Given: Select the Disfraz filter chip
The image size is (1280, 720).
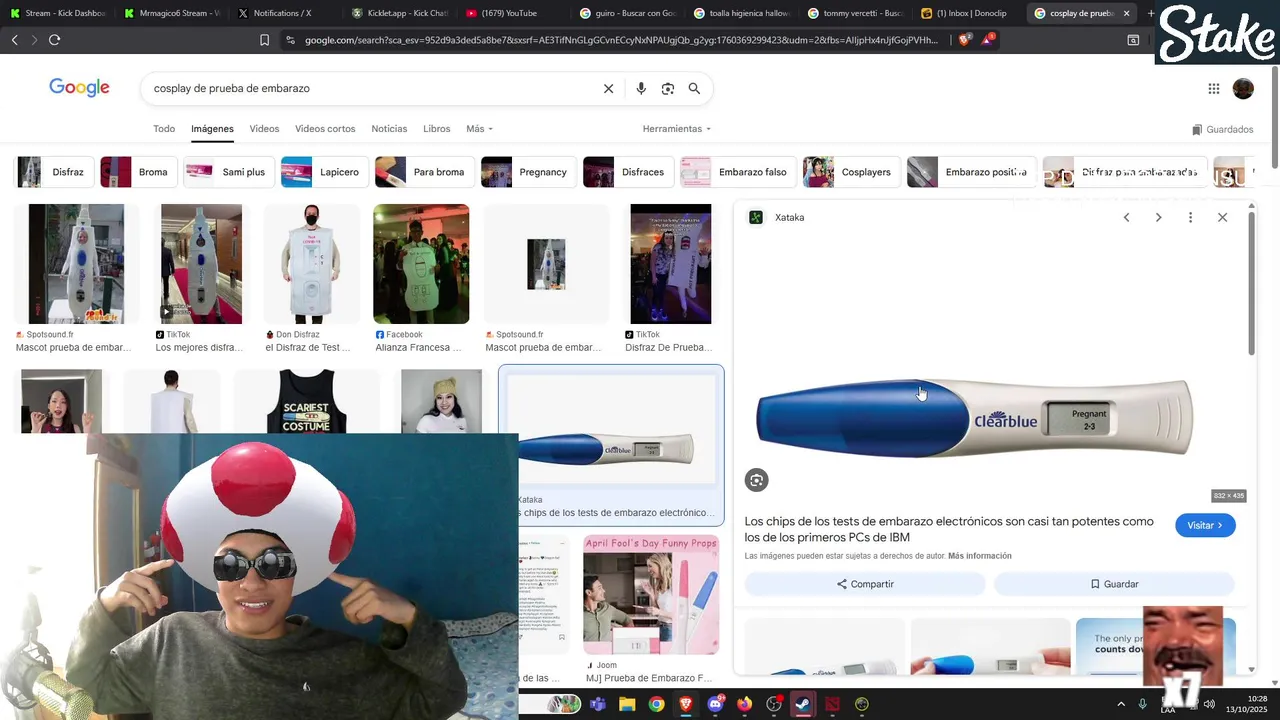Looking at the screenshot, I should (x=55, y=172).
